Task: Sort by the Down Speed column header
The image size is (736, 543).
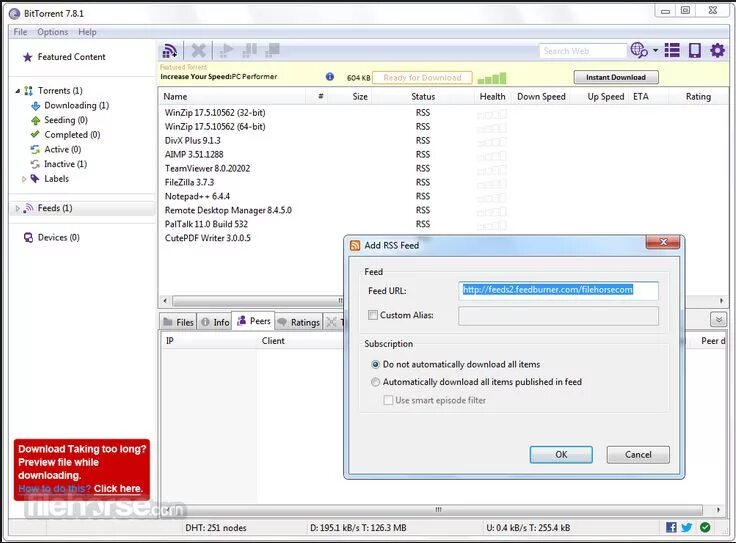Action: pyautogui.click(x=541, y=97)
